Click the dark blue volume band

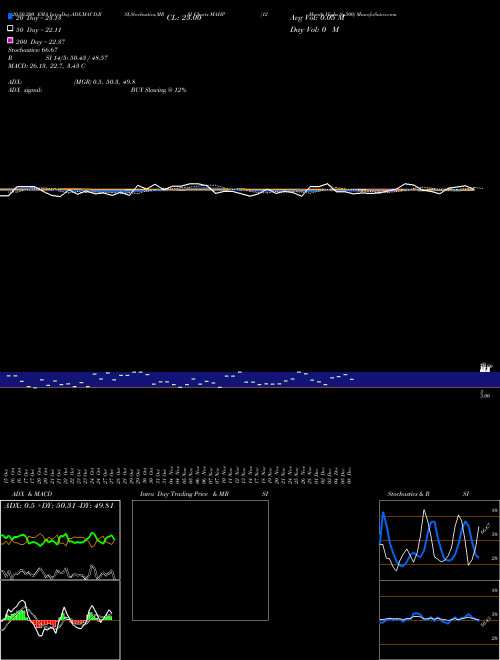[250, 380]
